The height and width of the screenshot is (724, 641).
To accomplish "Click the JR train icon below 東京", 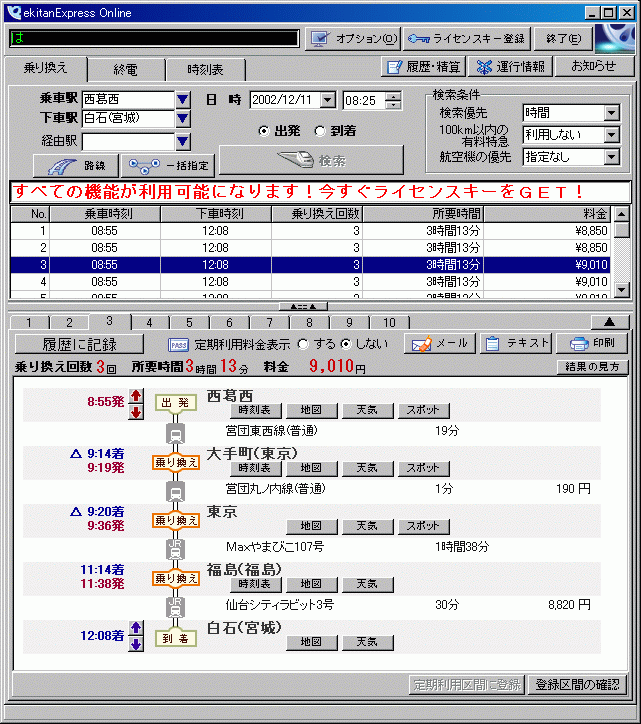I will point(175,549).
